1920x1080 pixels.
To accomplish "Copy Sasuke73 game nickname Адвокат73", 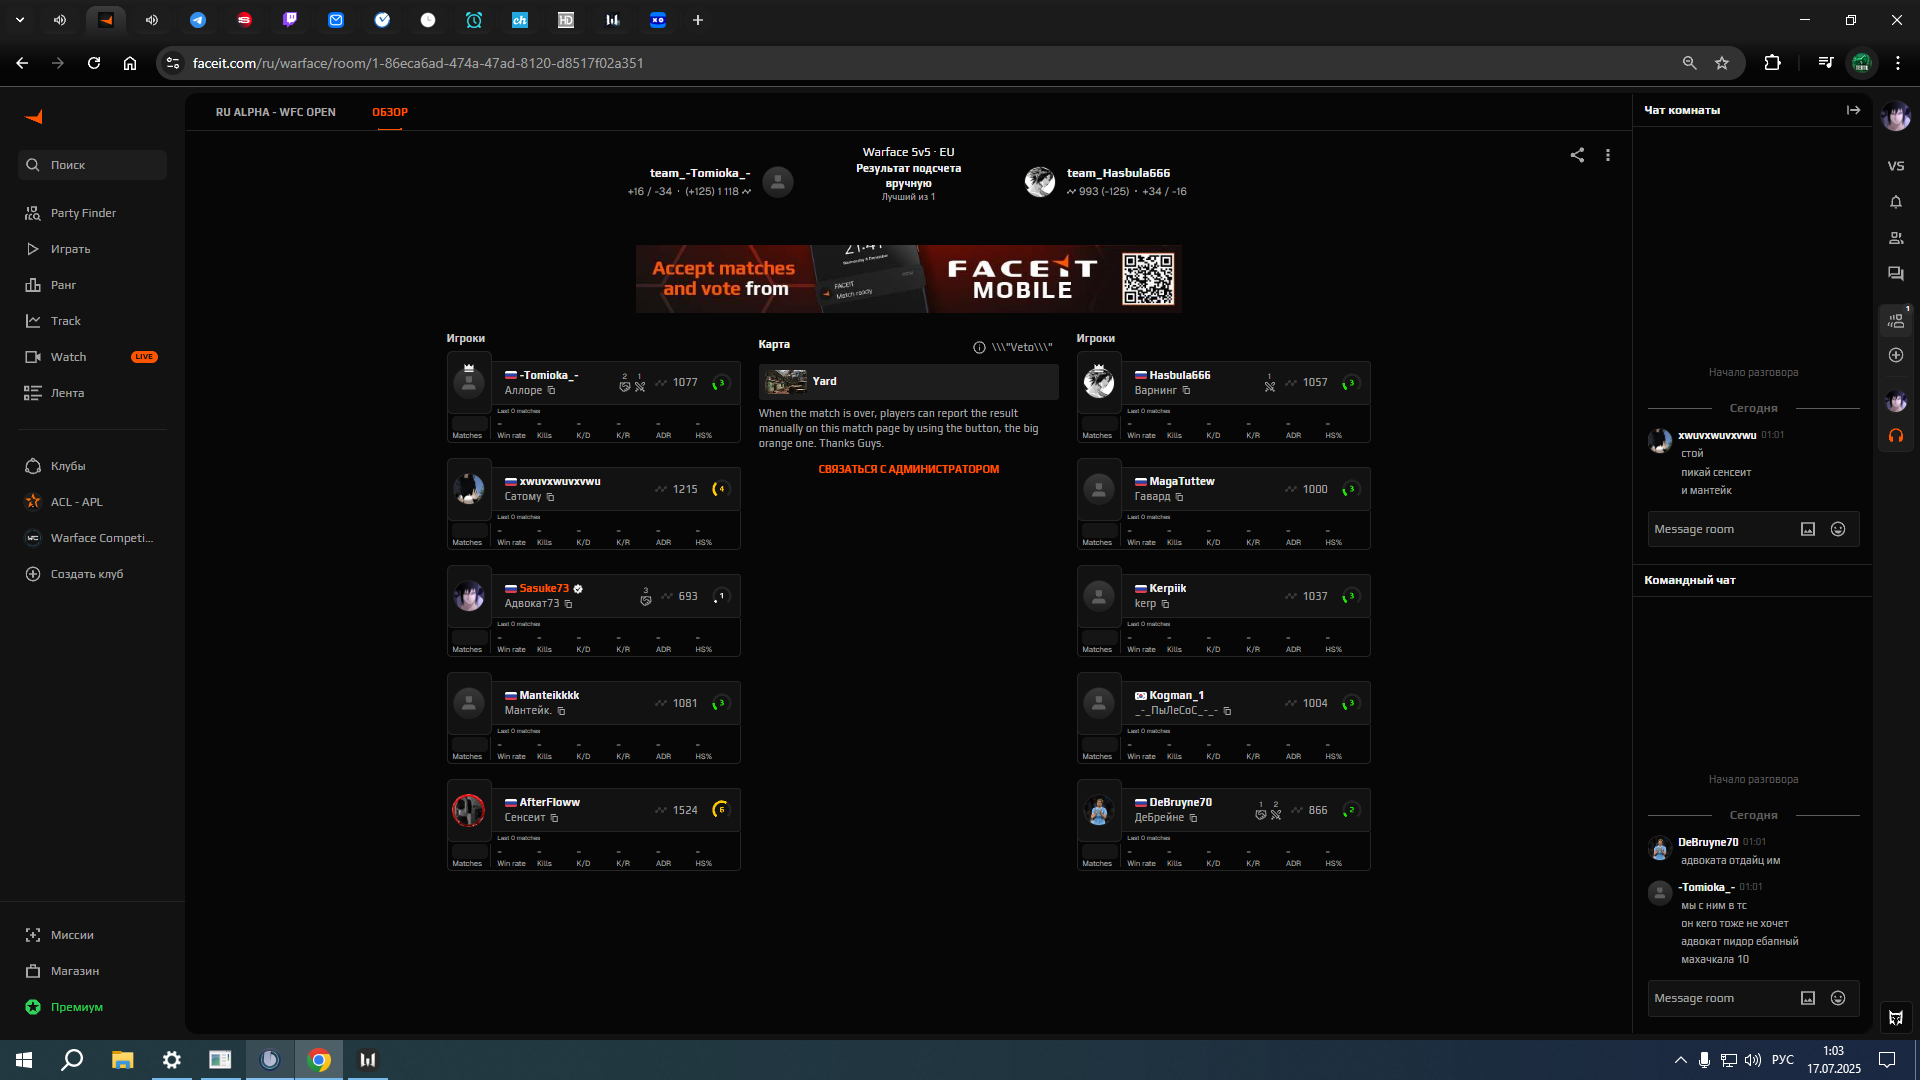I will (x=568, y=604).
